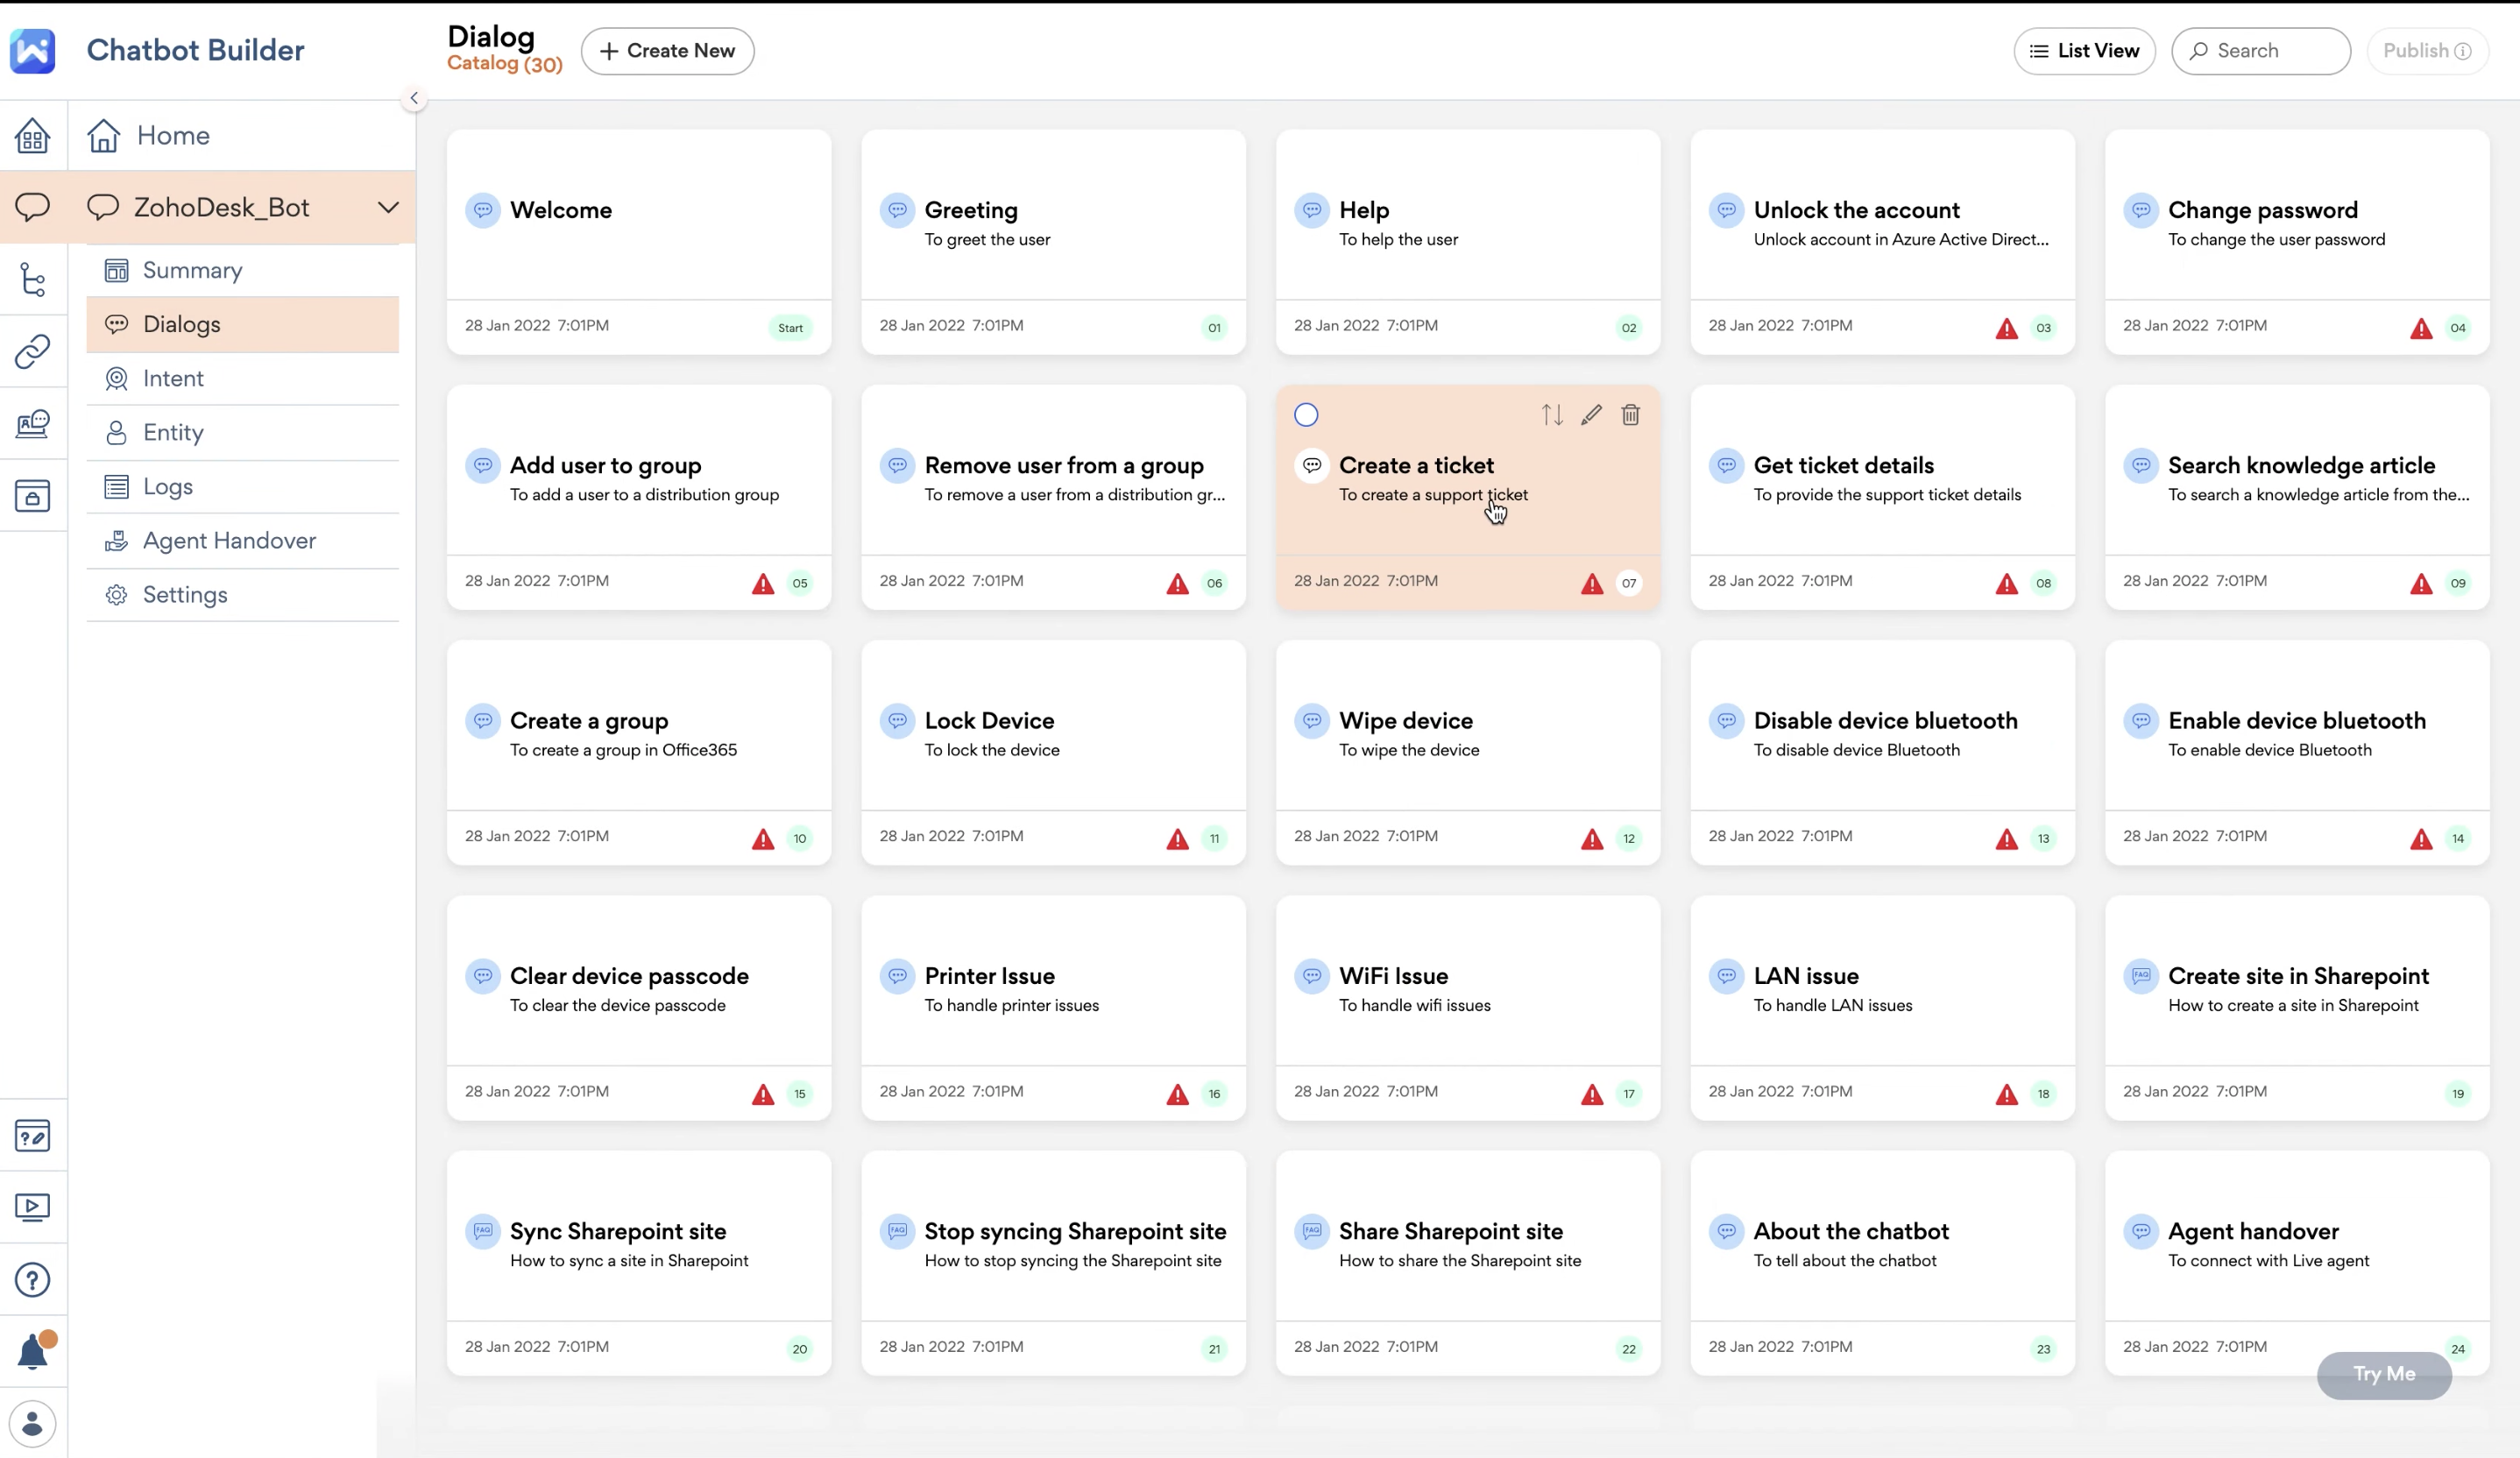Click the video play icon in left rail

click(x=33, y=1207)
